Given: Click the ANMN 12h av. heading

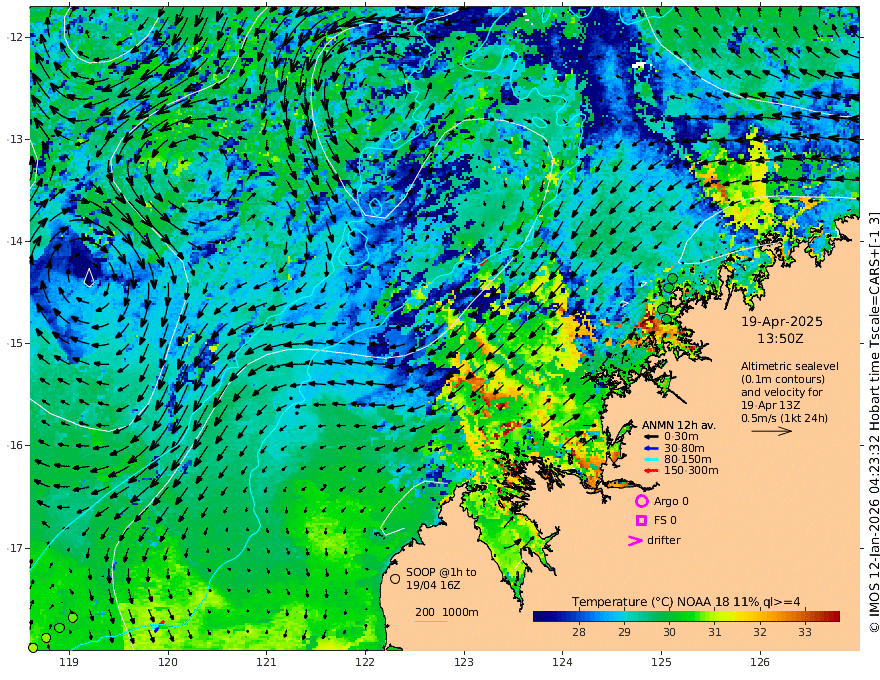Looking at the screenshot, I should coord(679,425).
